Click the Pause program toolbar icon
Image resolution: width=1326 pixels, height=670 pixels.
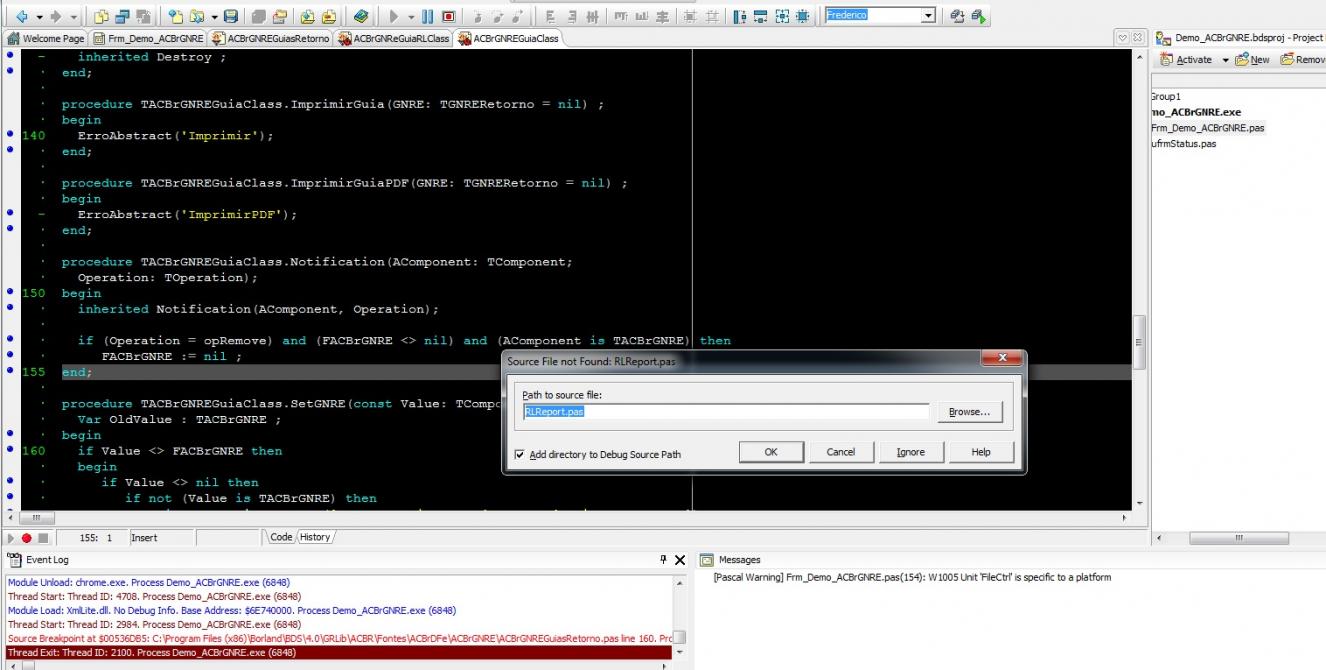click(427, 16)
